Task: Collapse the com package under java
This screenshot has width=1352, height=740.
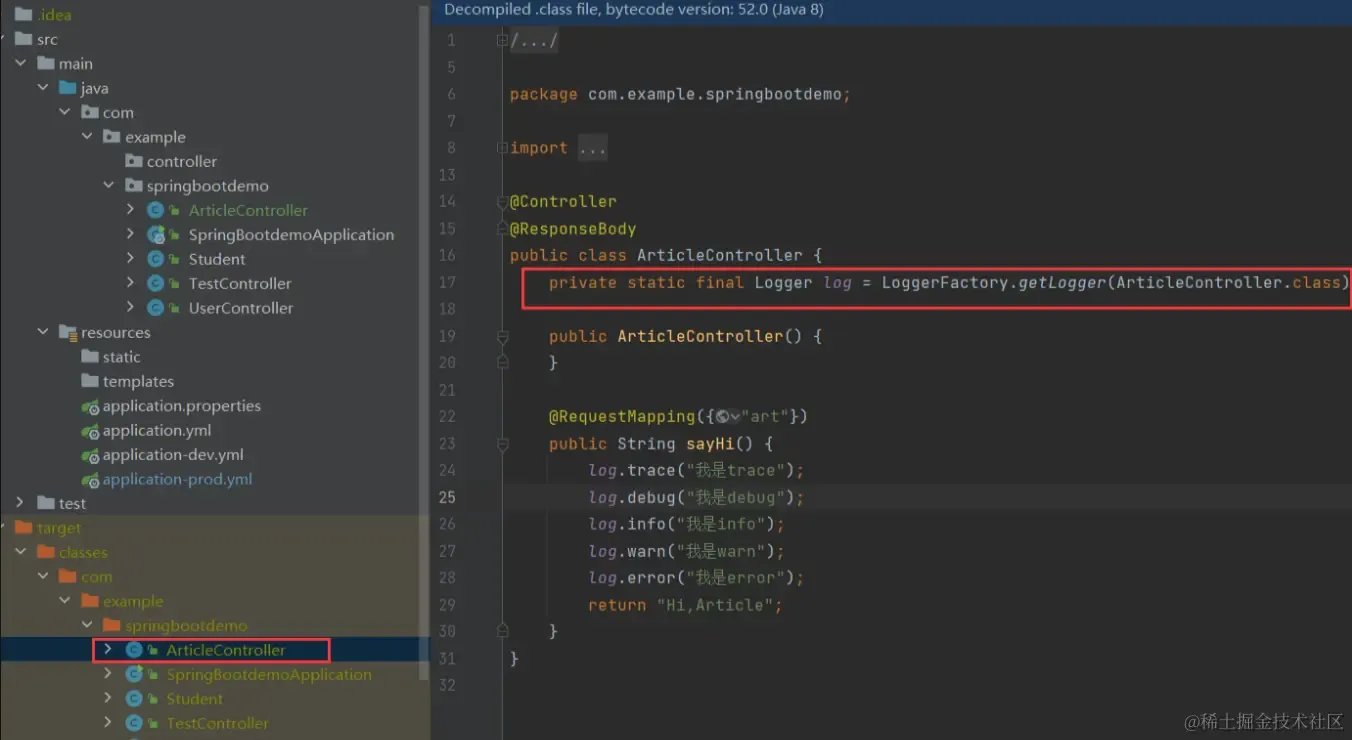Action: [65, 113]
